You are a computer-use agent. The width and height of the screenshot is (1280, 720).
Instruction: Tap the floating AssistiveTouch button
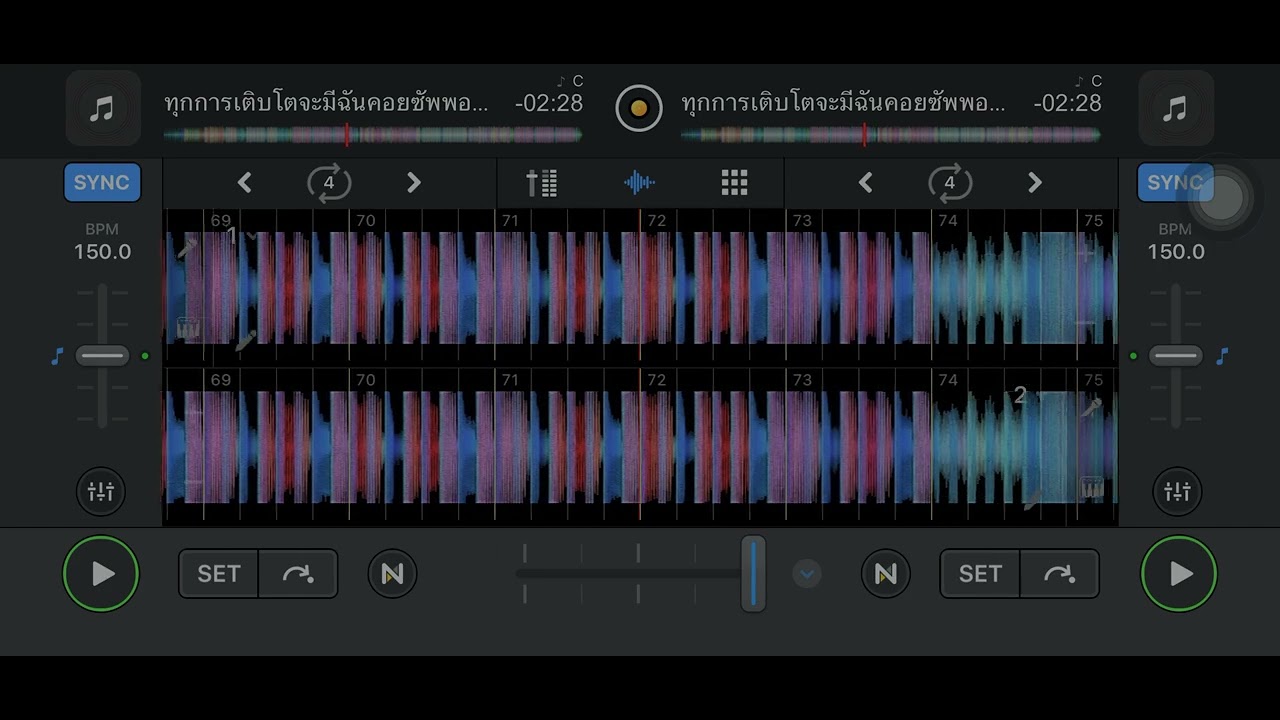[1221, 198]
